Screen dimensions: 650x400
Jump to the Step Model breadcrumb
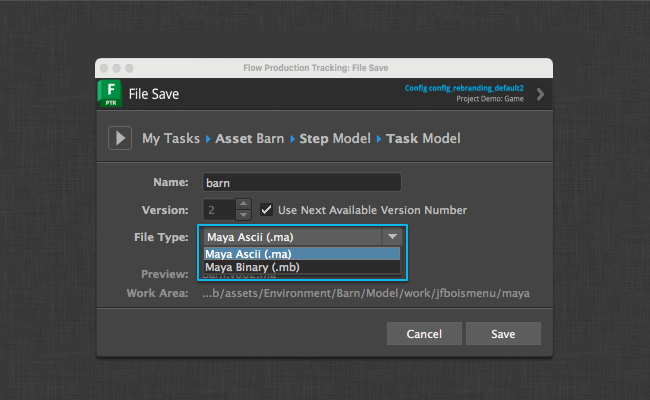tap(335, 138)
